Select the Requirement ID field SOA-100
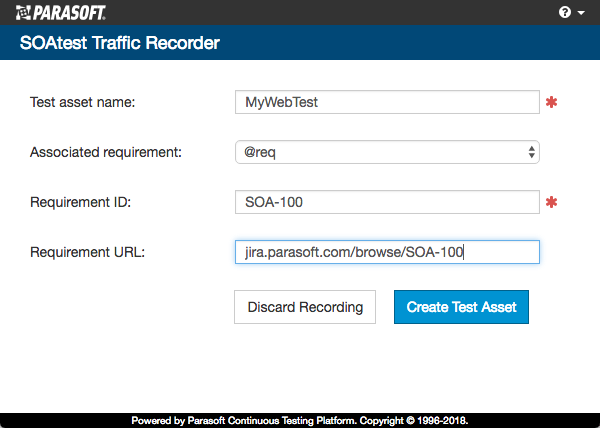 coord(387,202)
